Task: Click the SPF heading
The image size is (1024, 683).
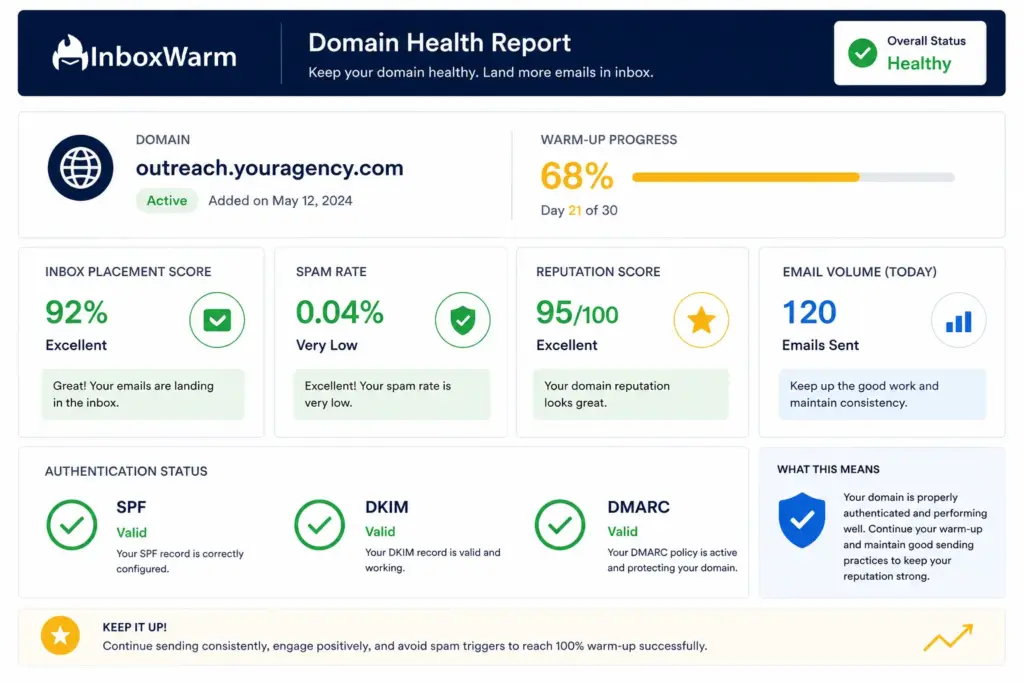Action: tap(131, 507)
